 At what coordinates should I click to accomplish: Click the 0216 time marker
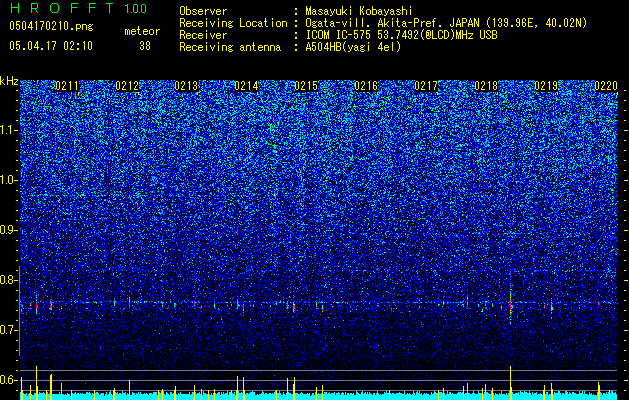click(366, 86)
